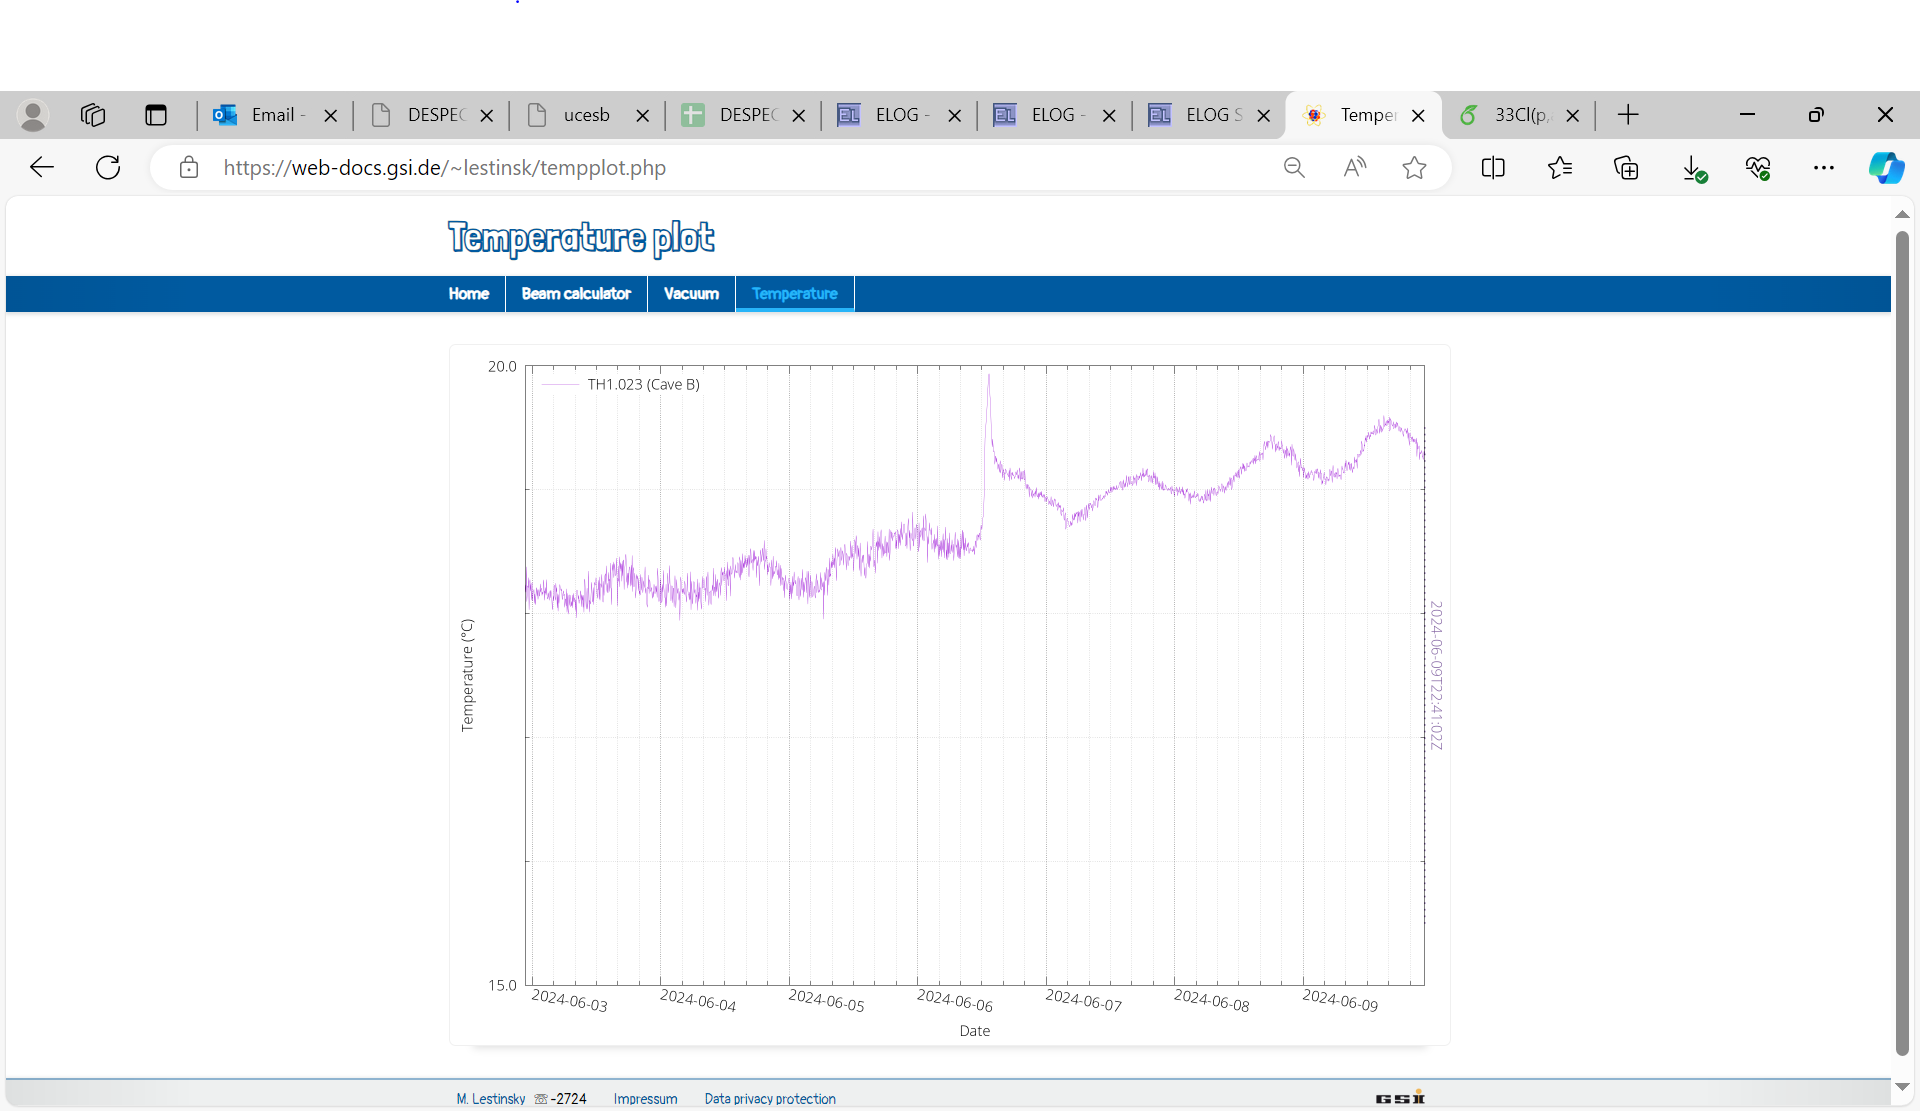
Task: Click the browser back arrow
Action: [x=42, y=167]
